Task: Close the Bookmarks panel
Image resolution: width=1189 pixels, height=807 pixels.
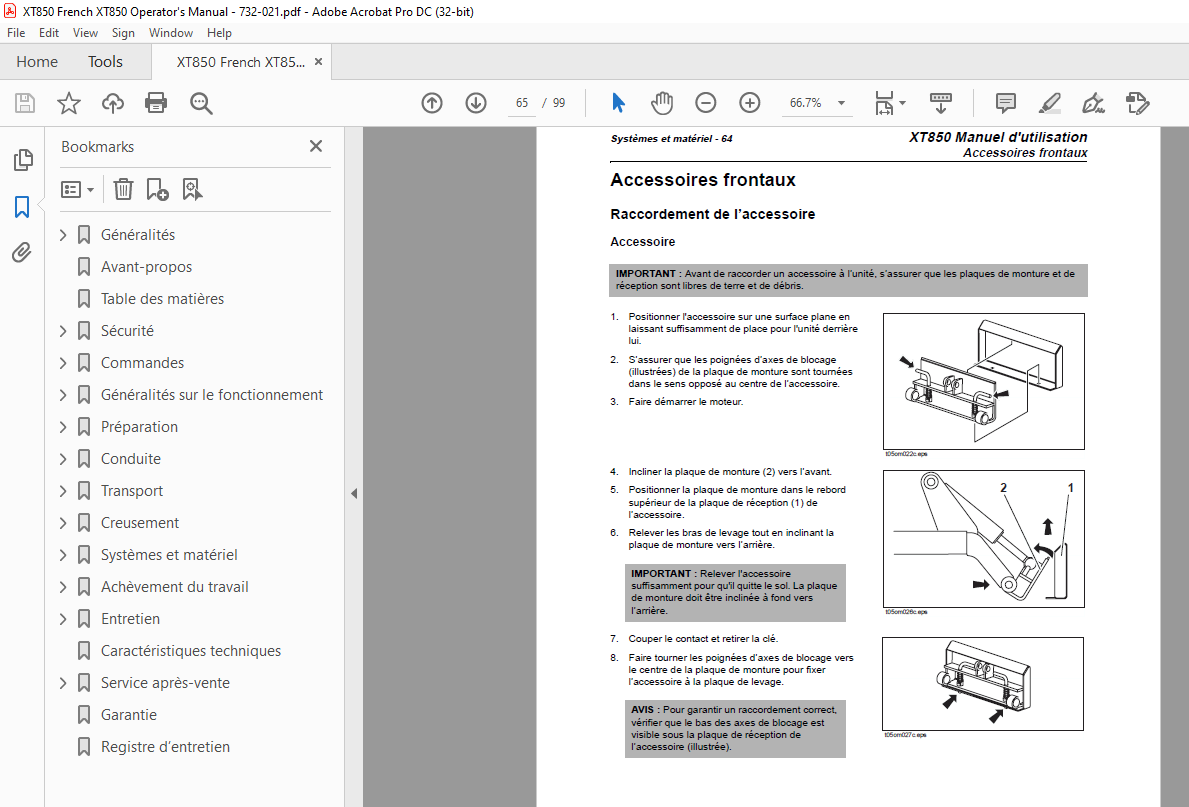Action: [316, 146]
